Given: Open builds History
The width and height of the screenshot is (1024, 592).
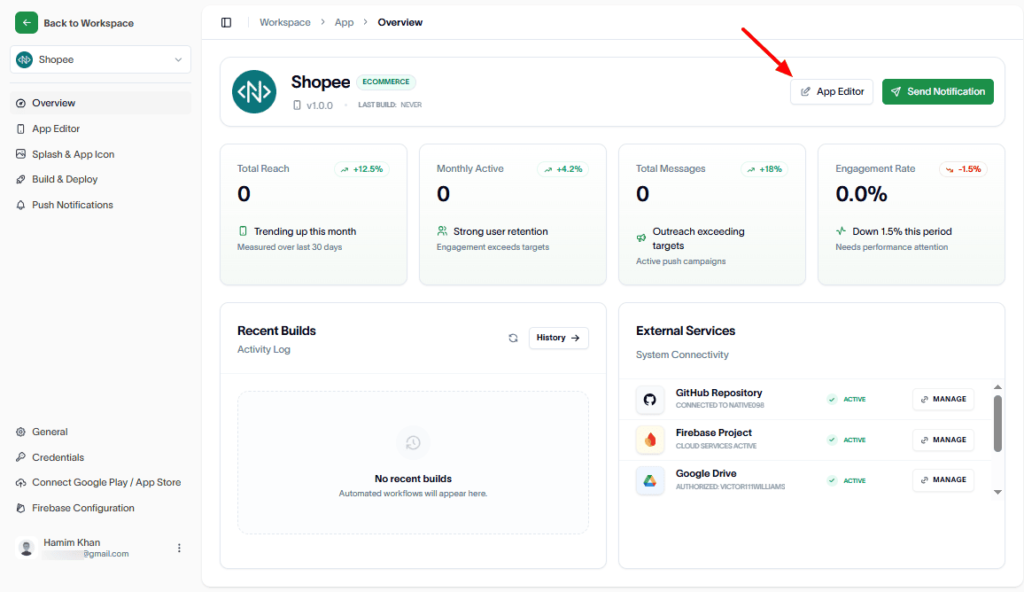Looking at the screenshot, I should click(x=558, y=338).
